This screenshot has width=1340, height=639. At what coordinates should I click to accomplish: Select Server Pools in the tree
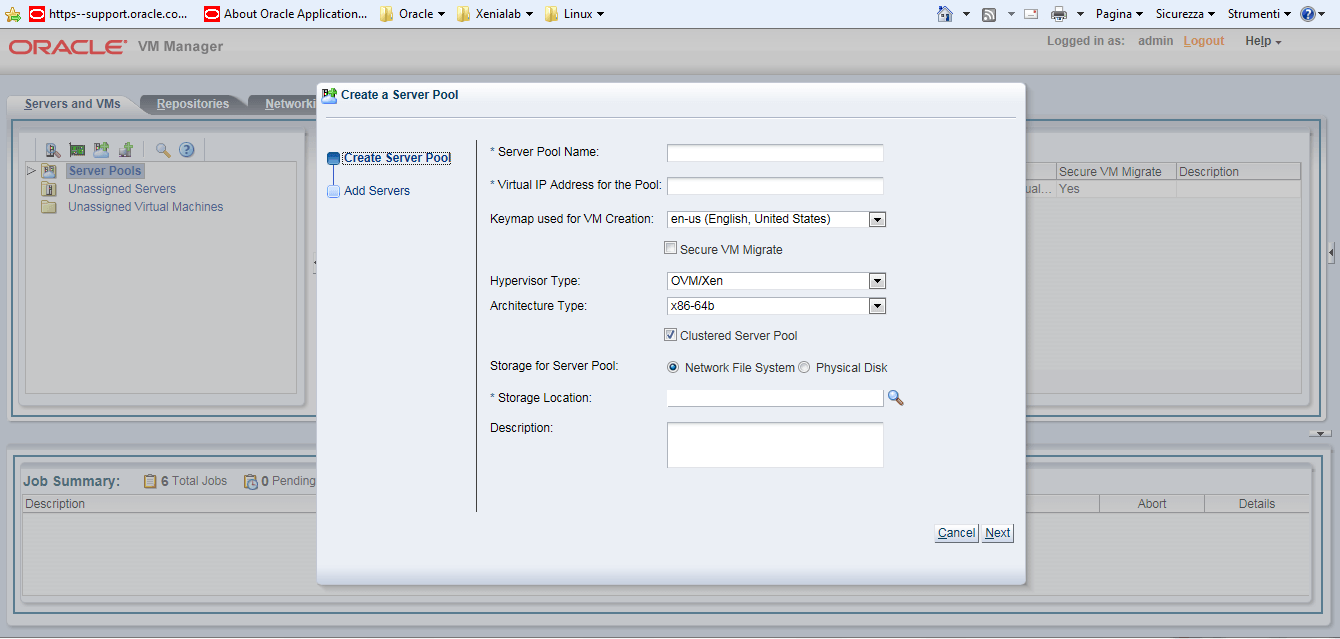(x=105, y=171)
